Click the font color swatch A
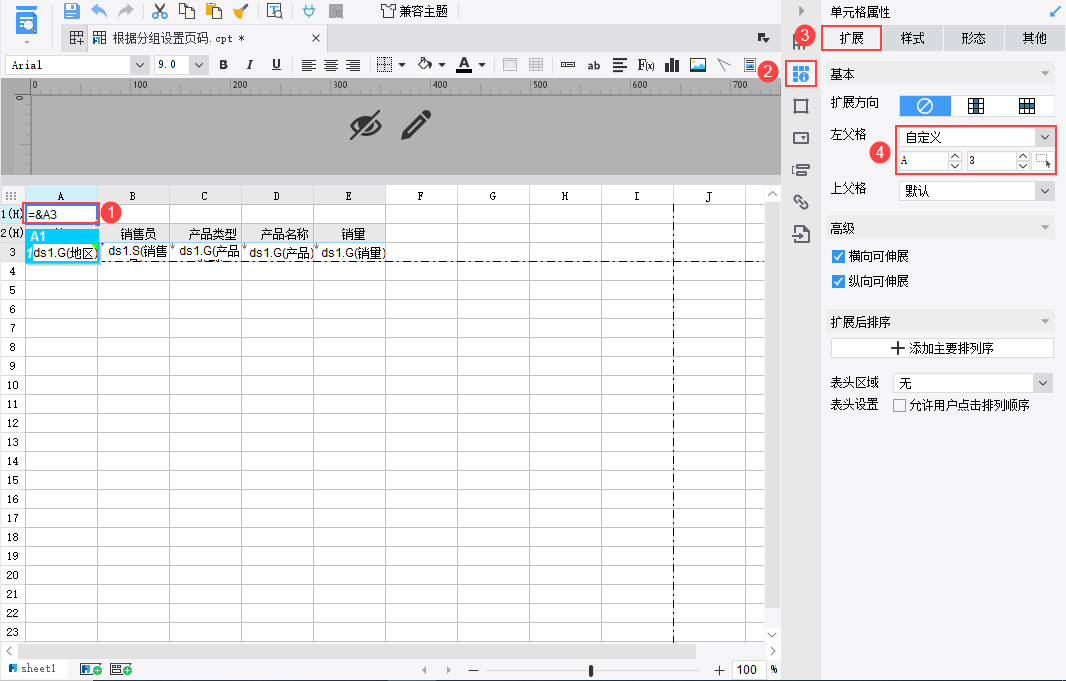The image size is (1066, 681). (464, 65)
